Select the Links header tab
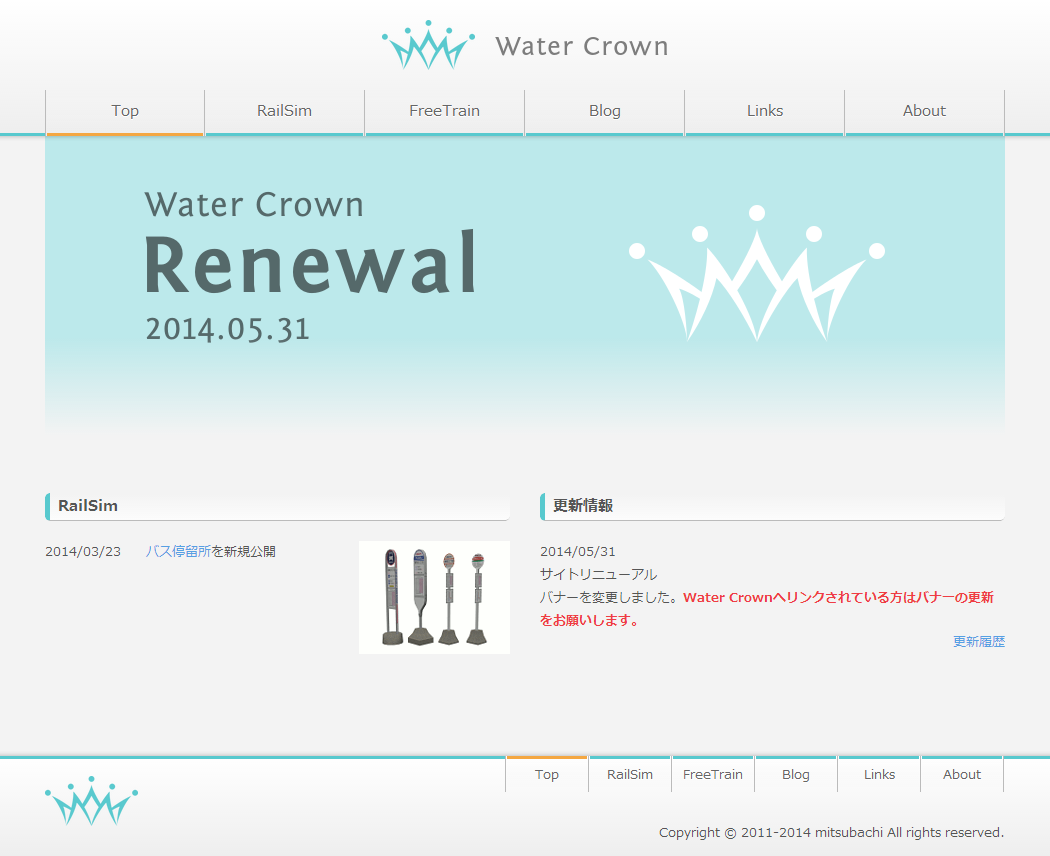The height and width of the screenshot is (856, 1050). (765, 111)
